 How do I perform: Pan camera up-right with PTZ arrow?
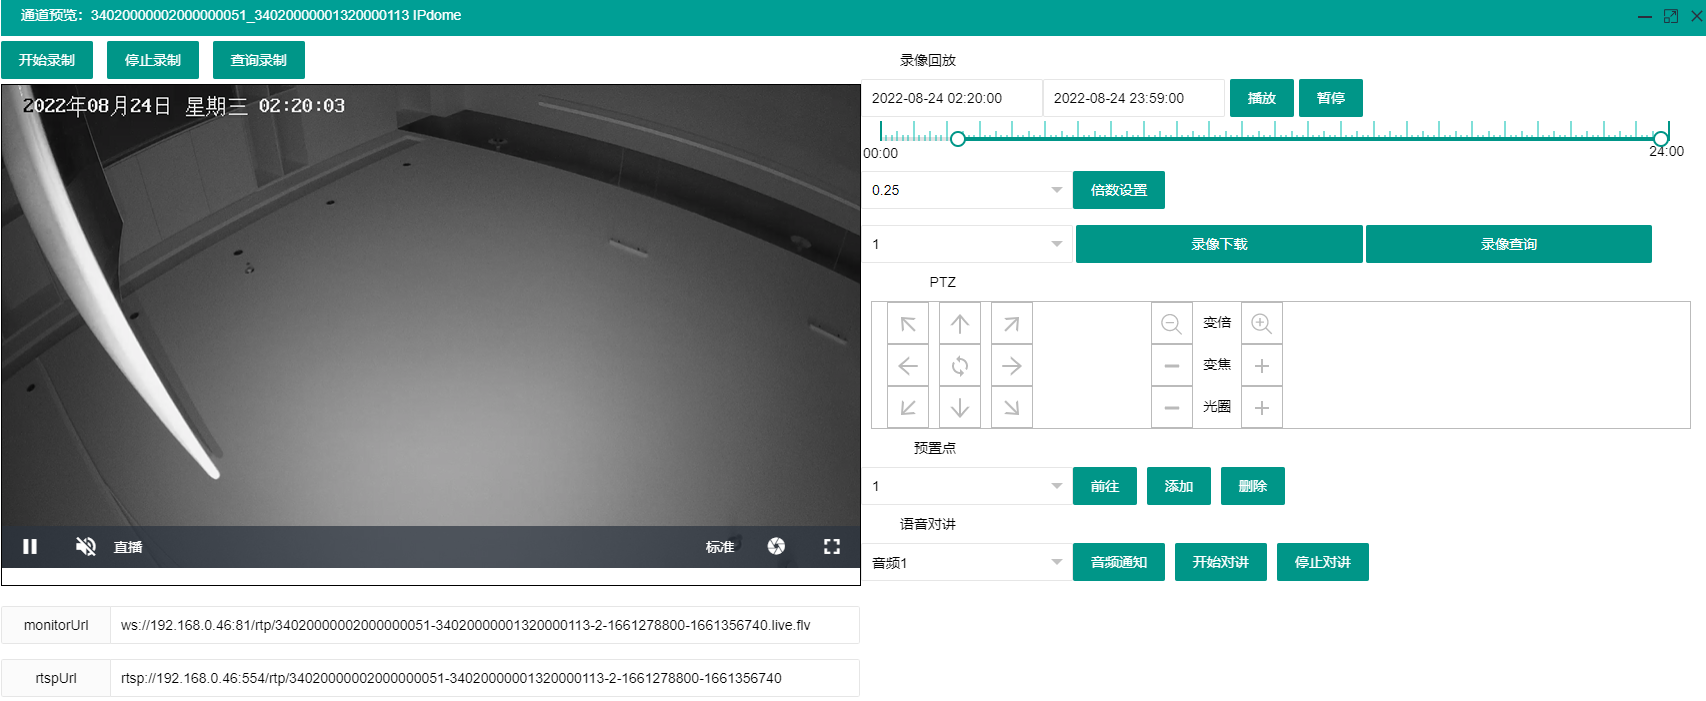[1012, 324]
